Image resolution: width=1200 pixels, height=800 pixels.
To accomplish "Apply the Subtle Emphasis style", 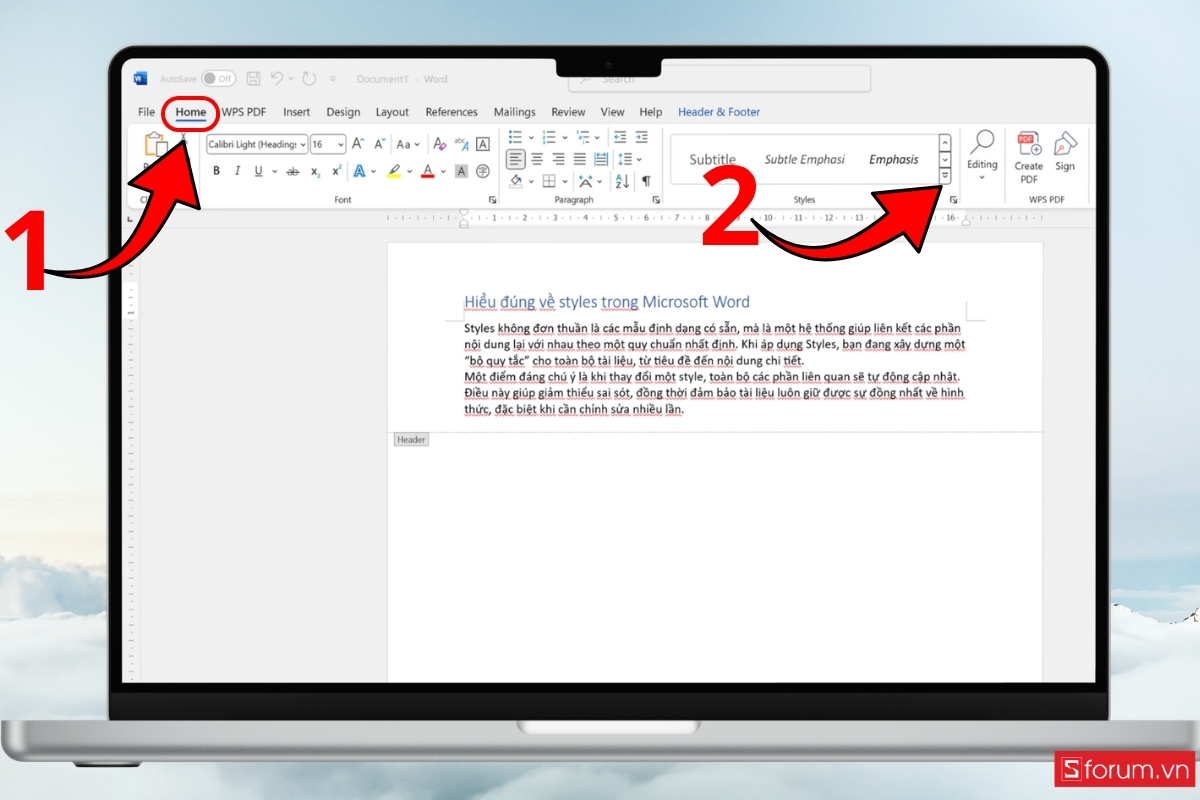I will (x=805, y=160).
